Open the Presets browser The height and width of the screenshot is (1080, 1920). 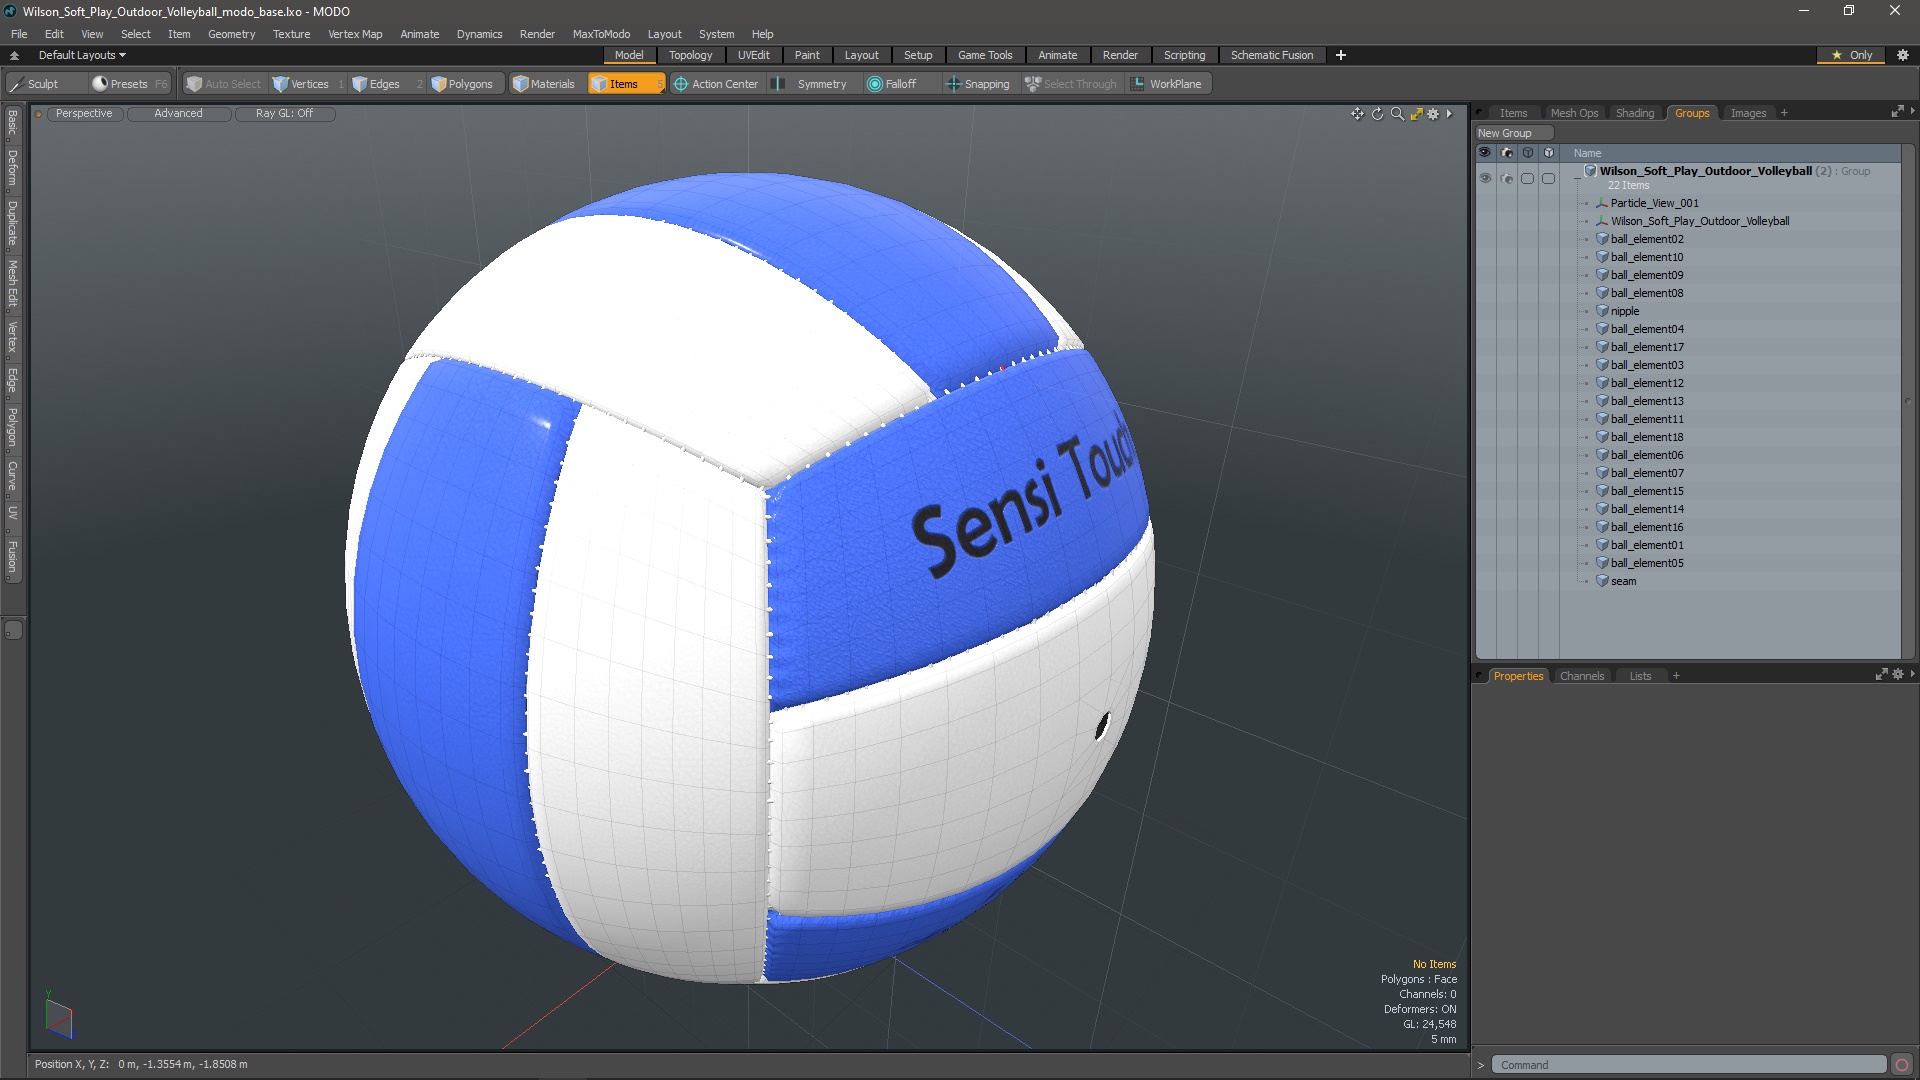point(128,84)
